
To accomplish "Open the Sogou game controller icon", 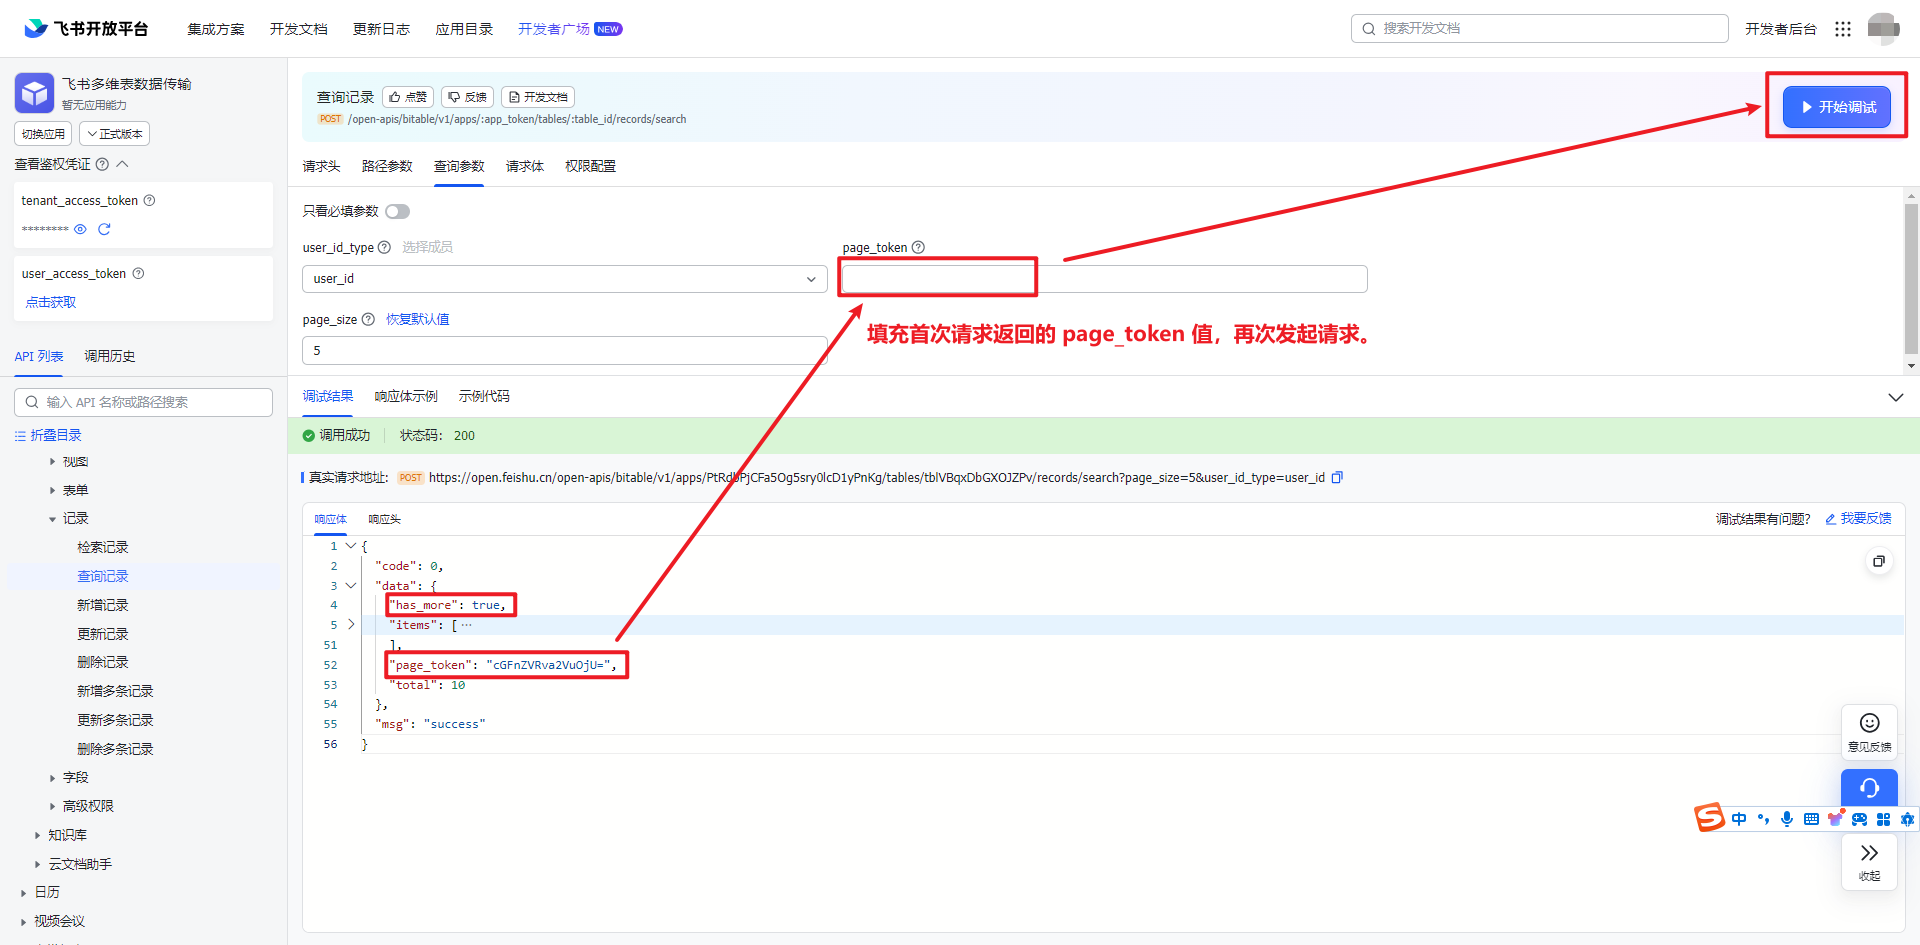I will pos(1859,819).
